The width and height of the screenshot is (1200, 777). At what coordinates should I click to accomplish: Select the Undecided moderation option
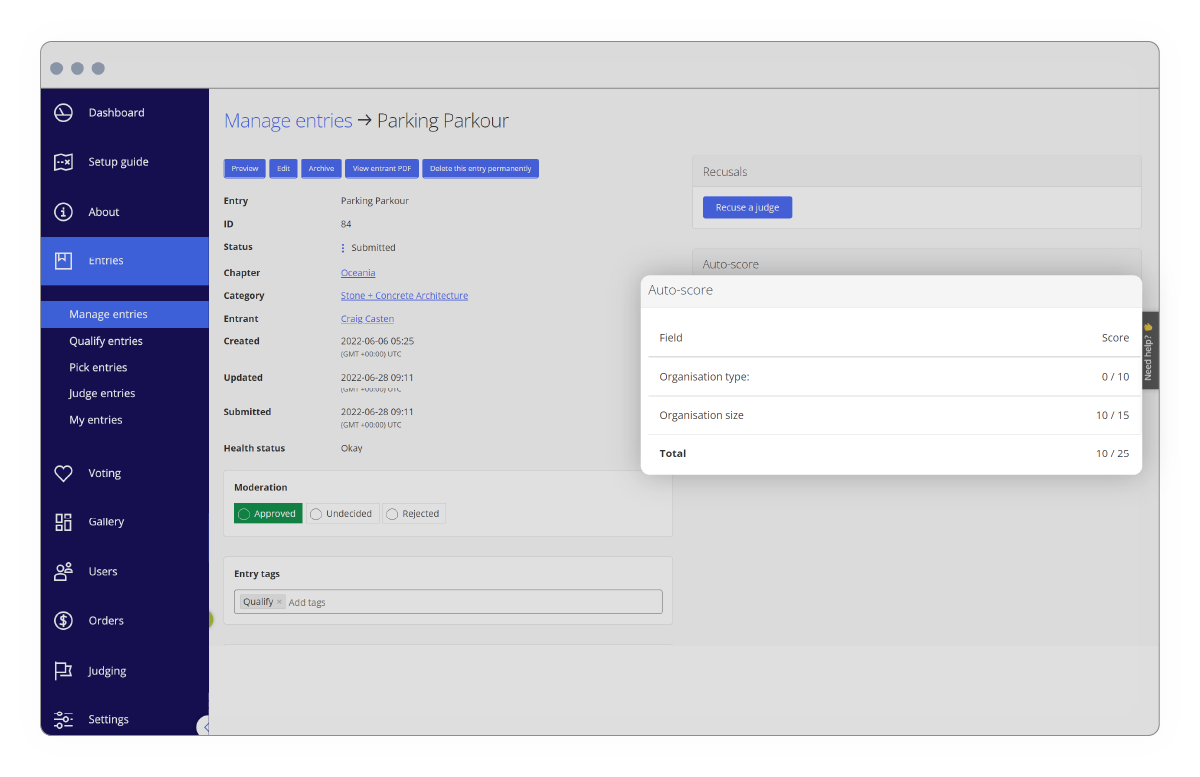pos(341,514)
